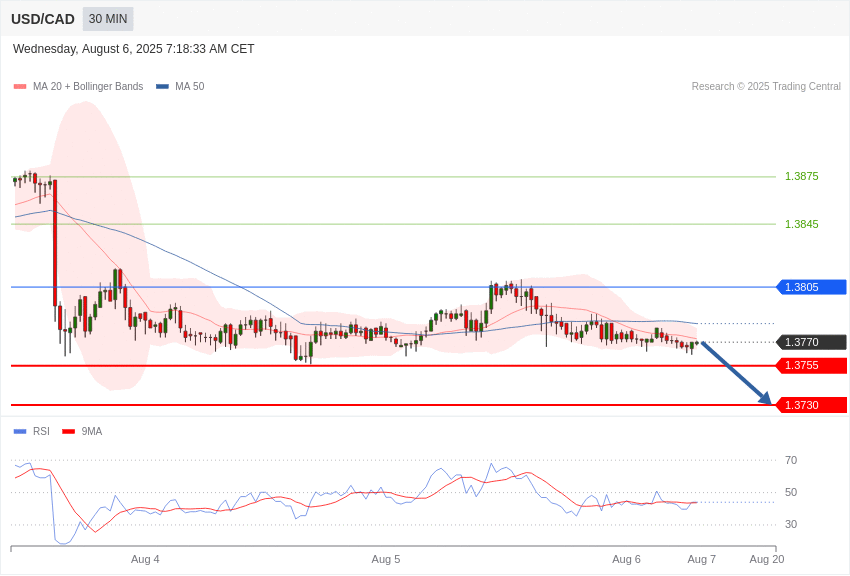The width and height of the screenshot is (850, 576).
Task: Click the blue 1.3805 pivot price tag
Action: click(x=811, y=287)
